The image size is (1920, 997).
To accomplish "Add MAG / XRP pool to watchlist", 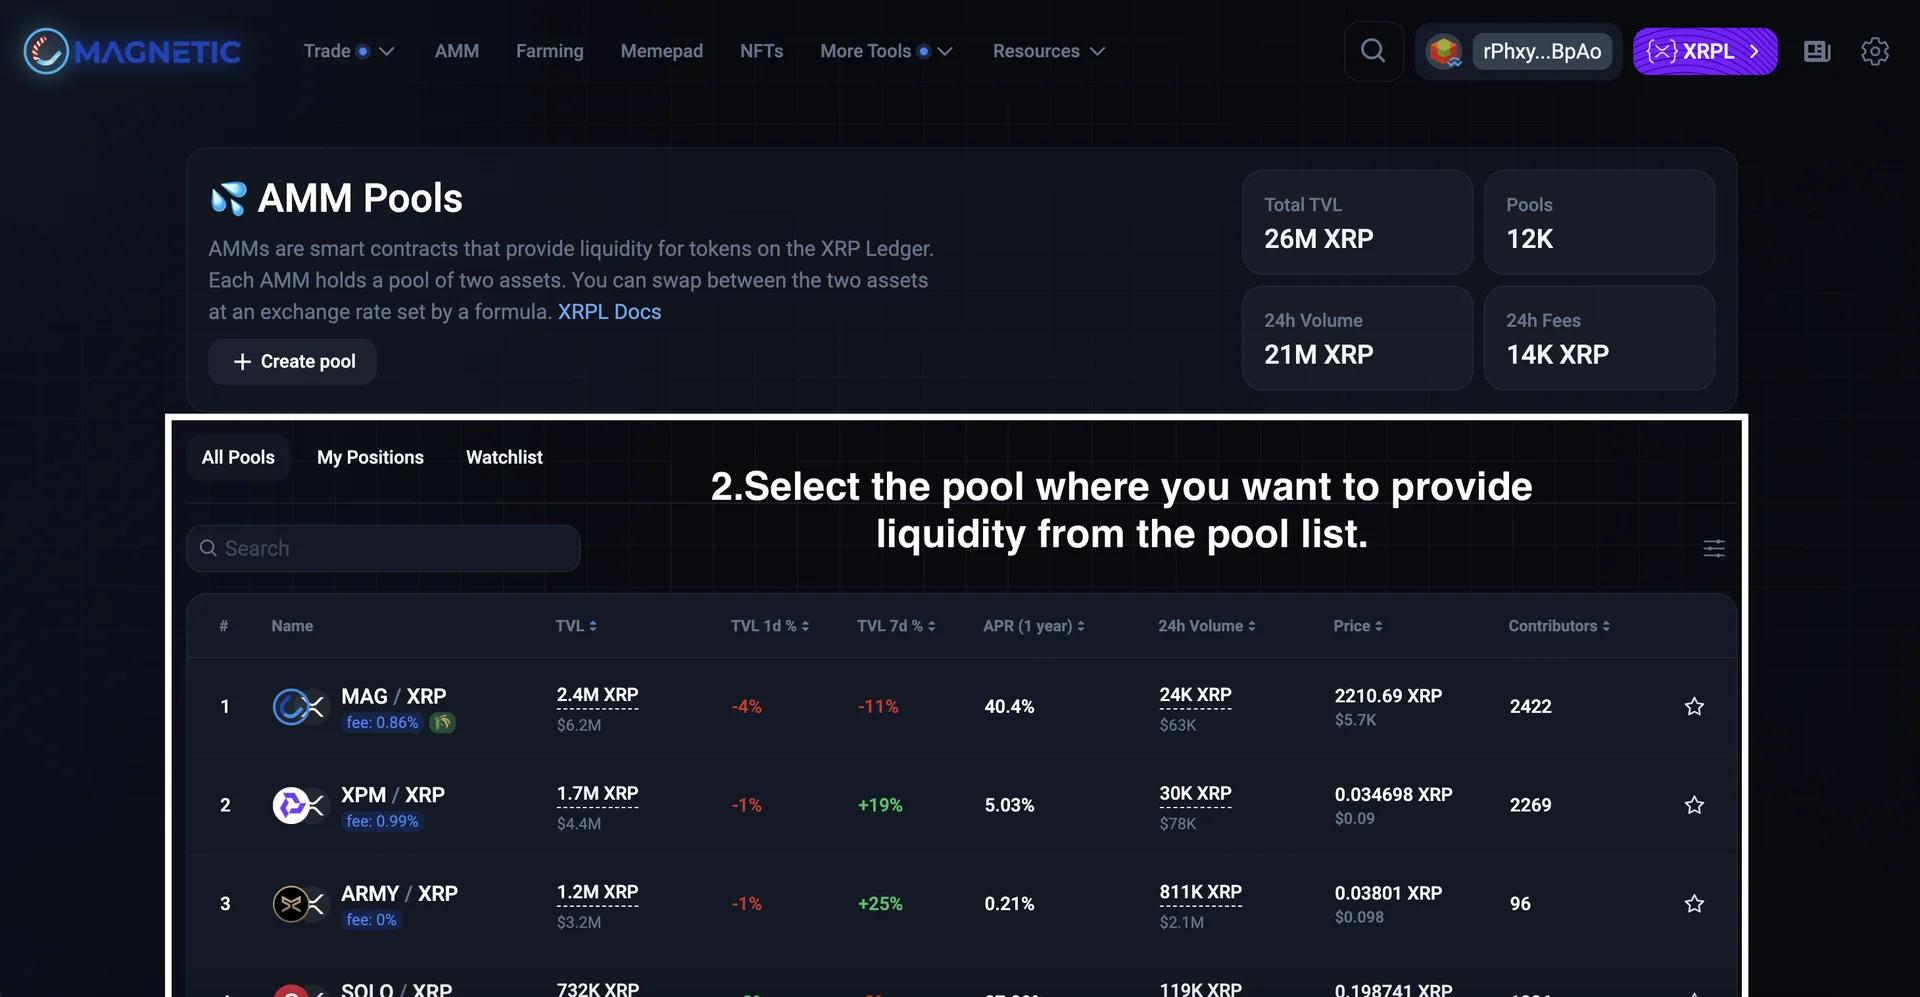I will click(1693, 707).
